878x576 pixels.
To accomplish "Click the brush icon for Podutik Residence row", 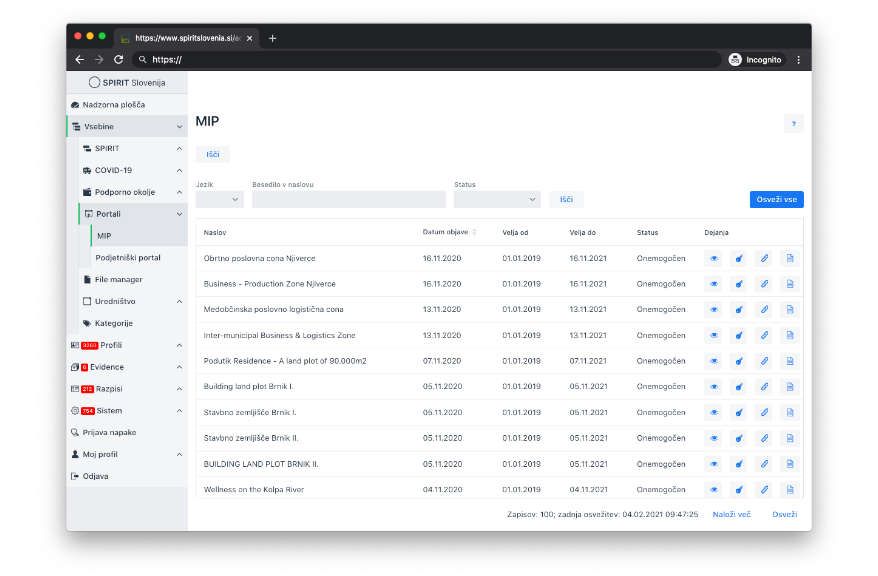I will point(739,361).
